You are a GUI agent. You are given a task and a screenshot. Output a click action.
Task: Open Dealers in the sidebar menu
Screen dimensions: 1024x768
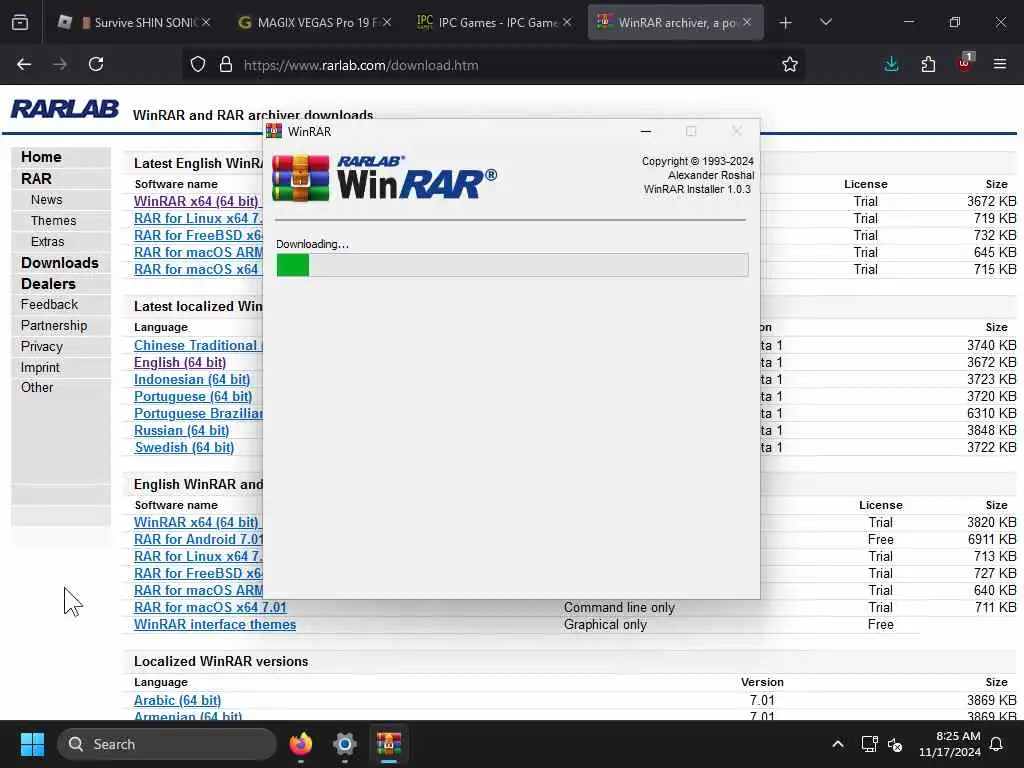pyautogui.click(x=48, y=283)
